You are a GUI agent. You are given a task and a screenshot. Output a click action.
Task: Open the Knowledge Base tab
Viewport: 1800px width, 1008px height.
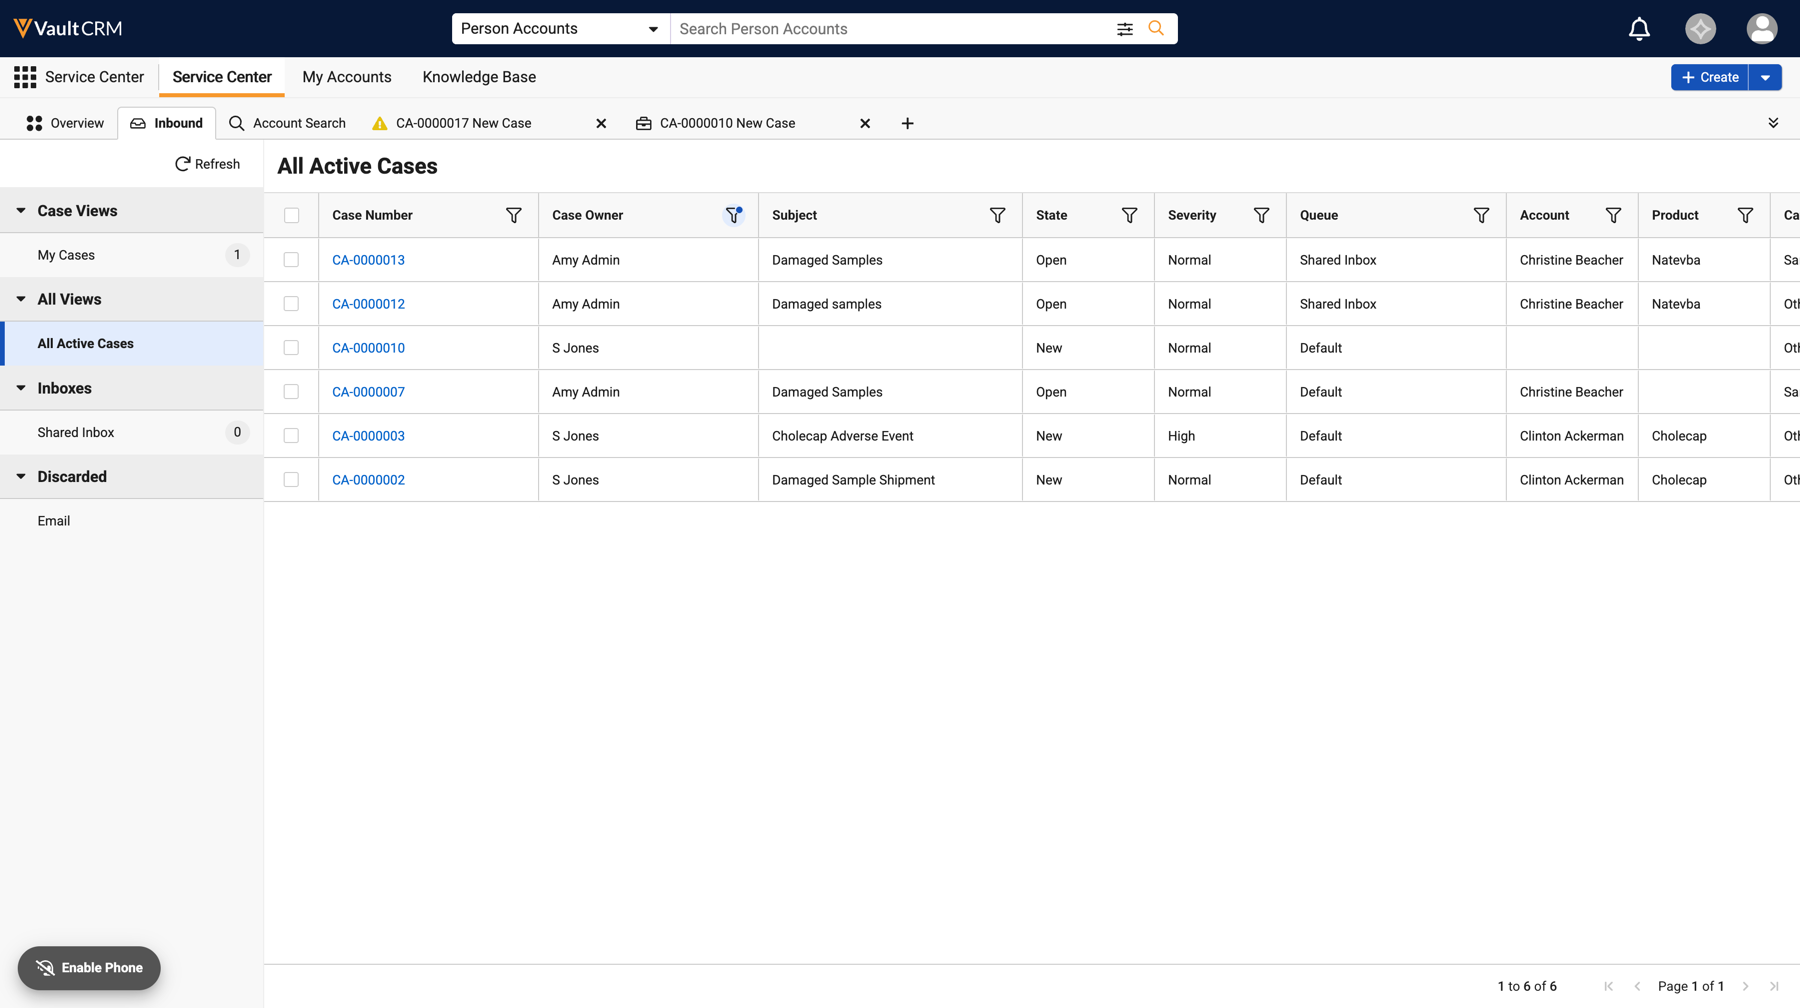pyautogui.click(x=479, y=77)
